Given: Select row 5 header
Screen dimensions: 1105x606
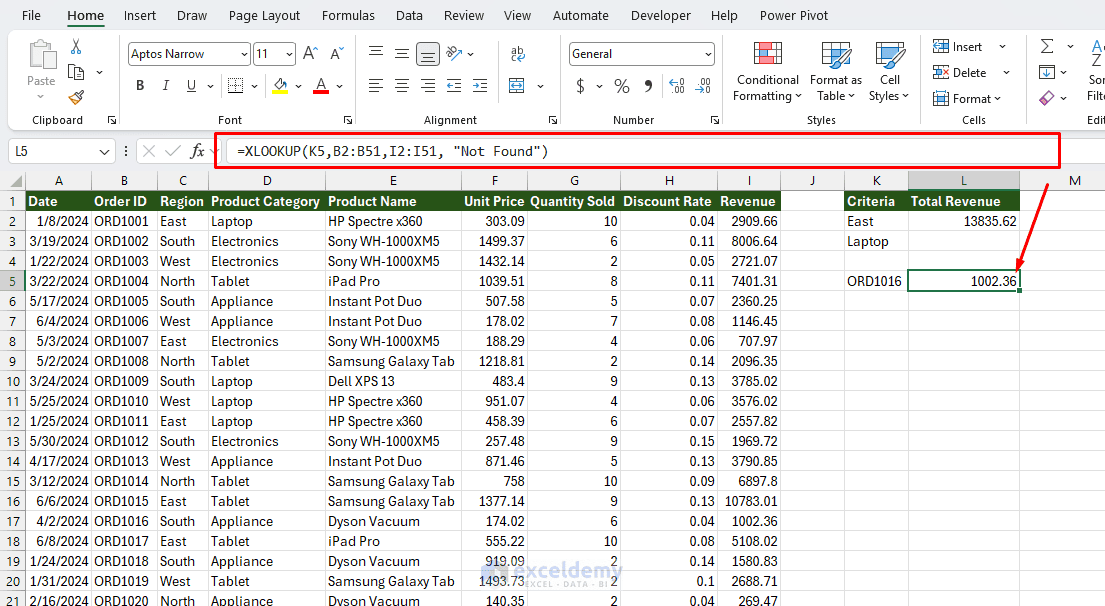Looking at the screenshot, I should point(13,281).
